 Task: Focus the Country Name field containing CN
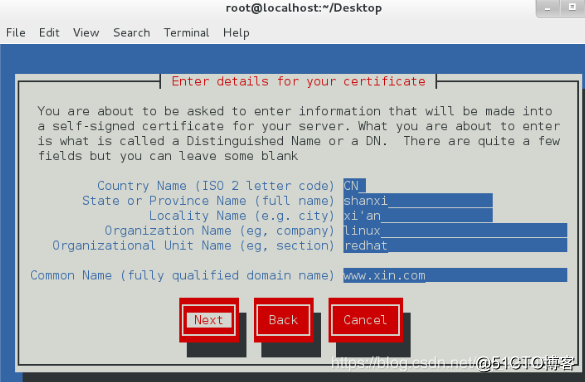pos(354,186)
